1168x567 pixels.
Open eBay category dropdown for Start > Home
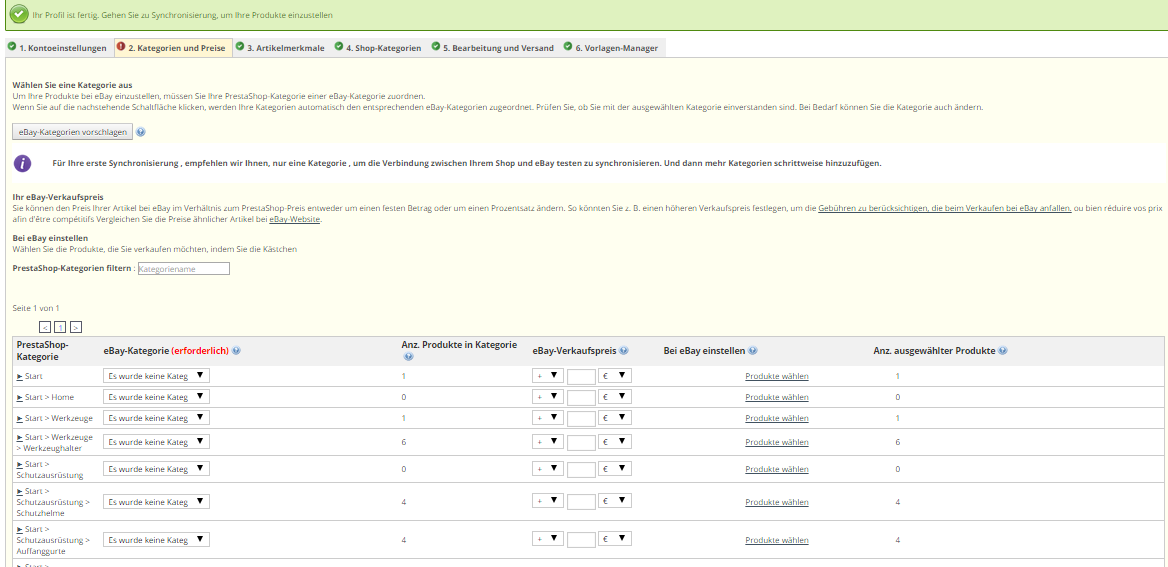156,397
